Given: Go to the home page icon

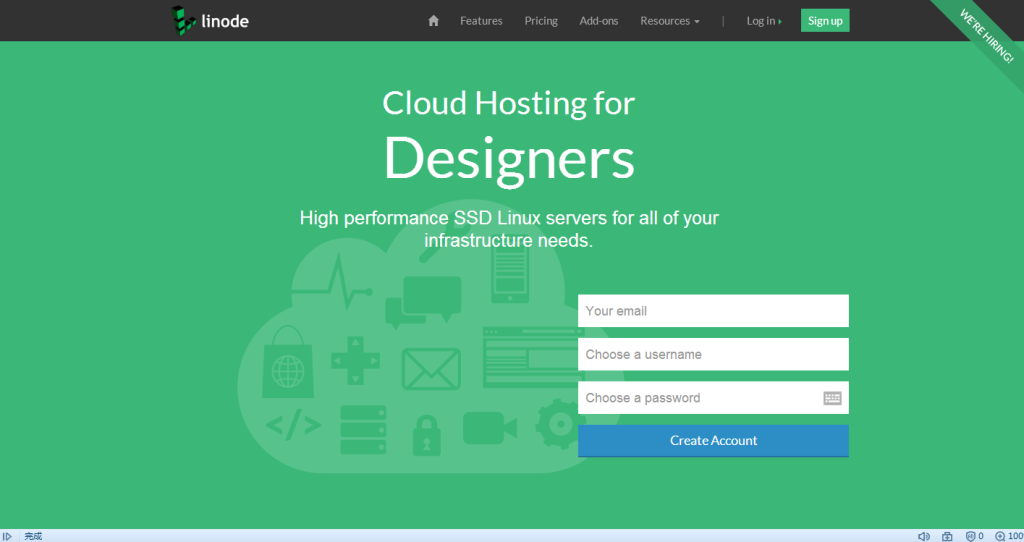Looking at the screenshot, I should (433, 21).
